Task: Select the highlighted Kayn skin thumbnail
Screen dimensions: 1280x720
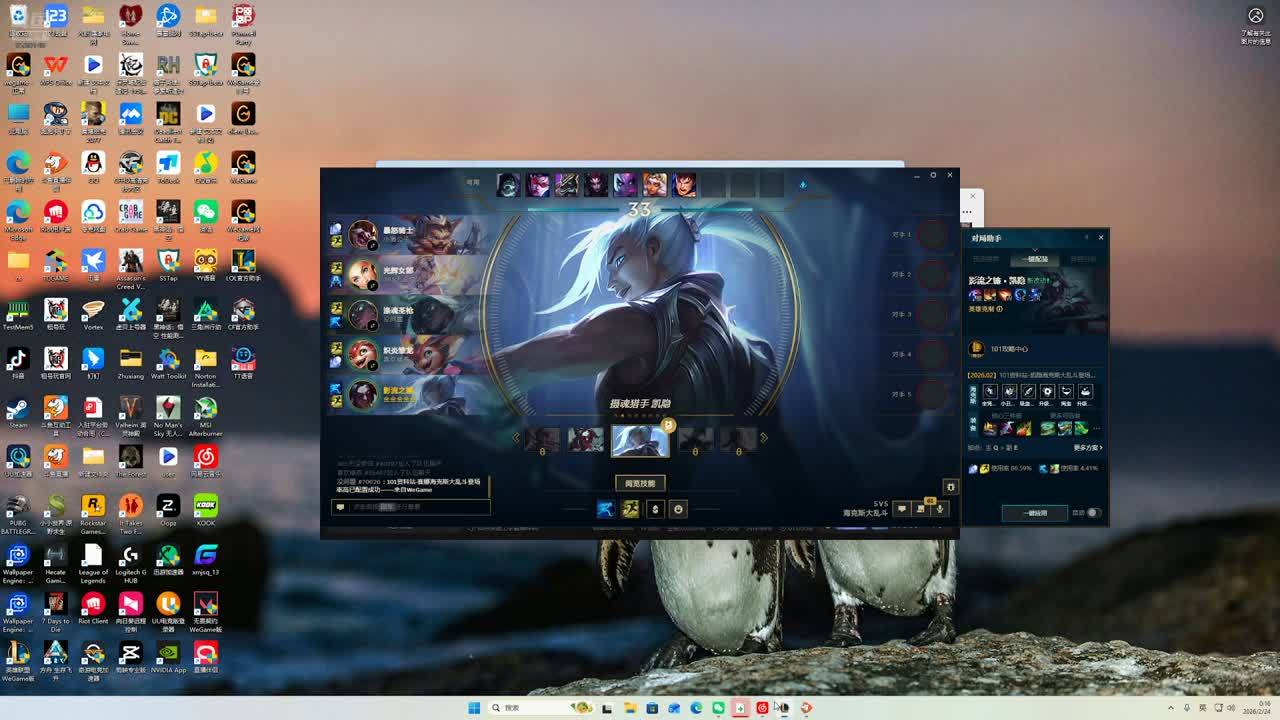Action: [x=640, y=440]
